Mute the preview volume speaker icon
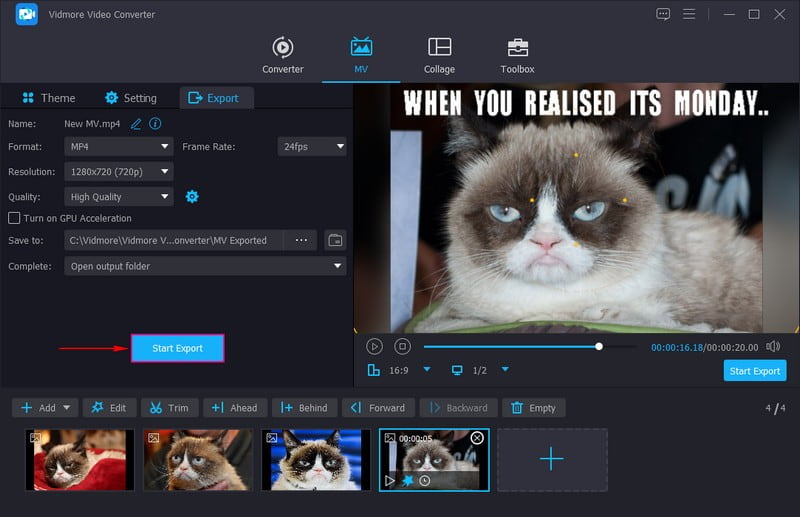 click(773, 346)
